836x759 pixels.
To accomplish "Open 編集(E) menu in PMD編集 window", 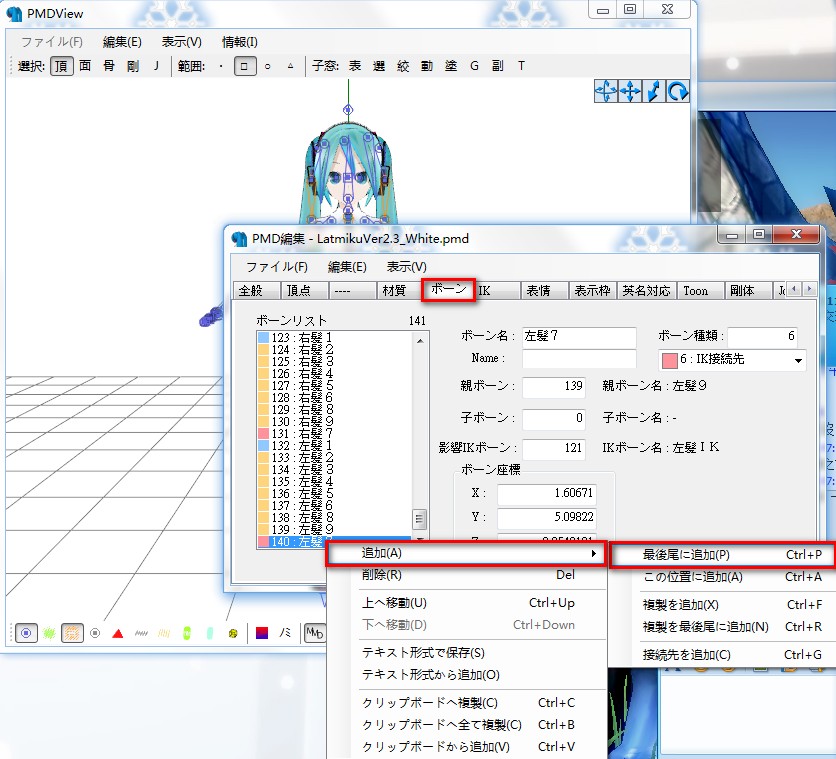I will (347, 267).
